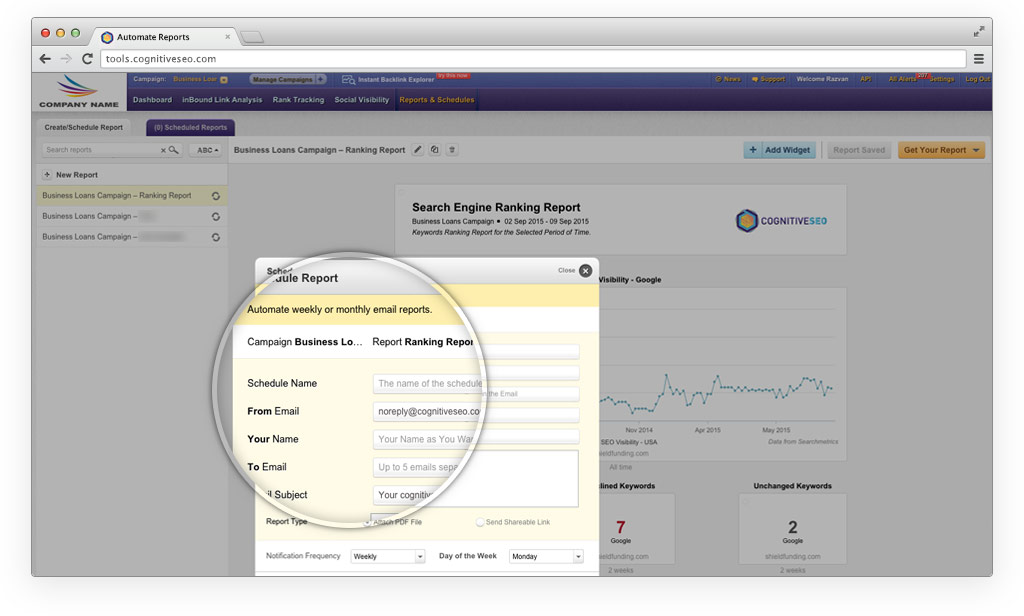Click the pencil edit icon beside the report title

418,150
